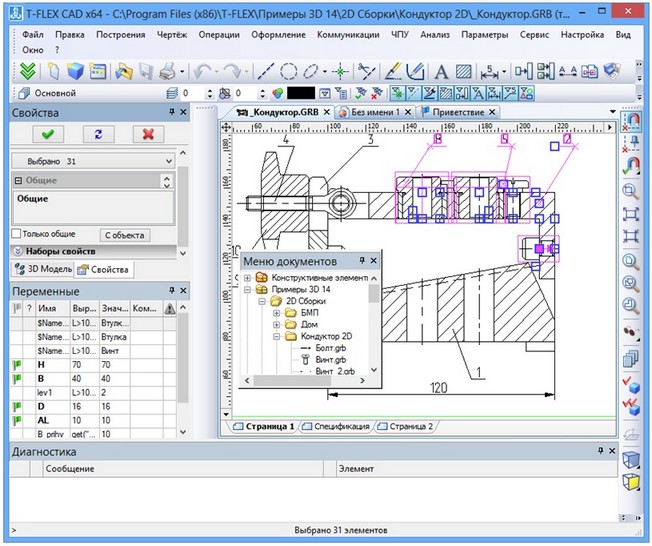
Task: Click the blue refresh arrows button
Action: tap(98, 134)
